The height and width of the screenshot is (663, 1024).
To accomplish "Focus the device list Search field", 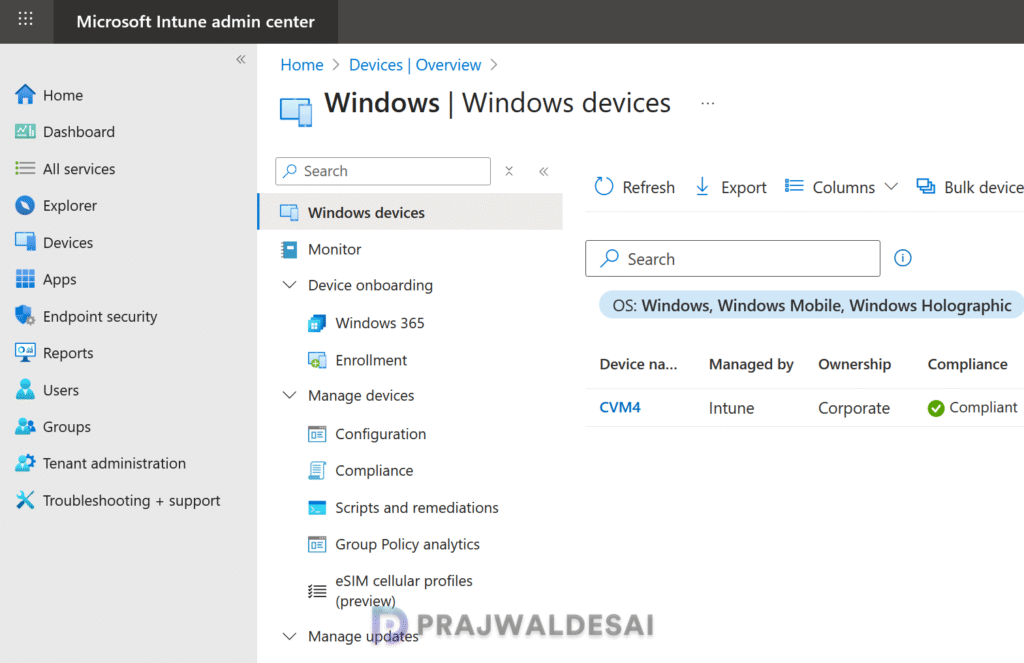I will point(732,259).
